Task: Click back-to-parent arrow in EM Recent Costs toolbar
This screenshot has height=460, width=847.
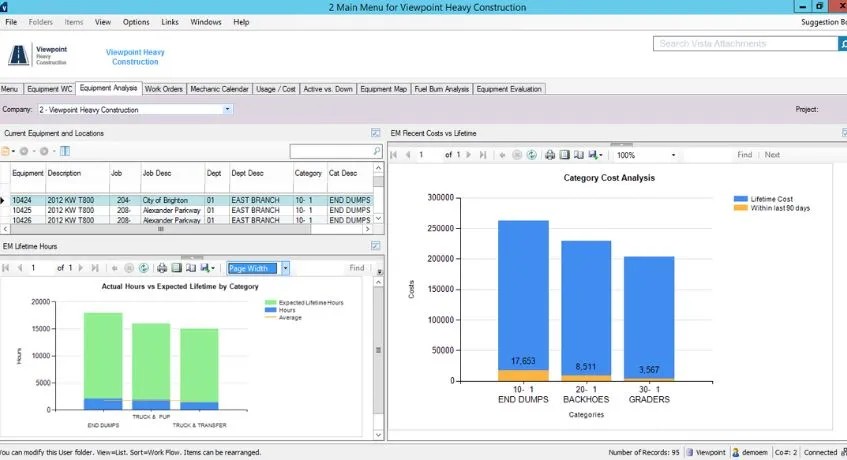Action: click(x=502, y=155)
